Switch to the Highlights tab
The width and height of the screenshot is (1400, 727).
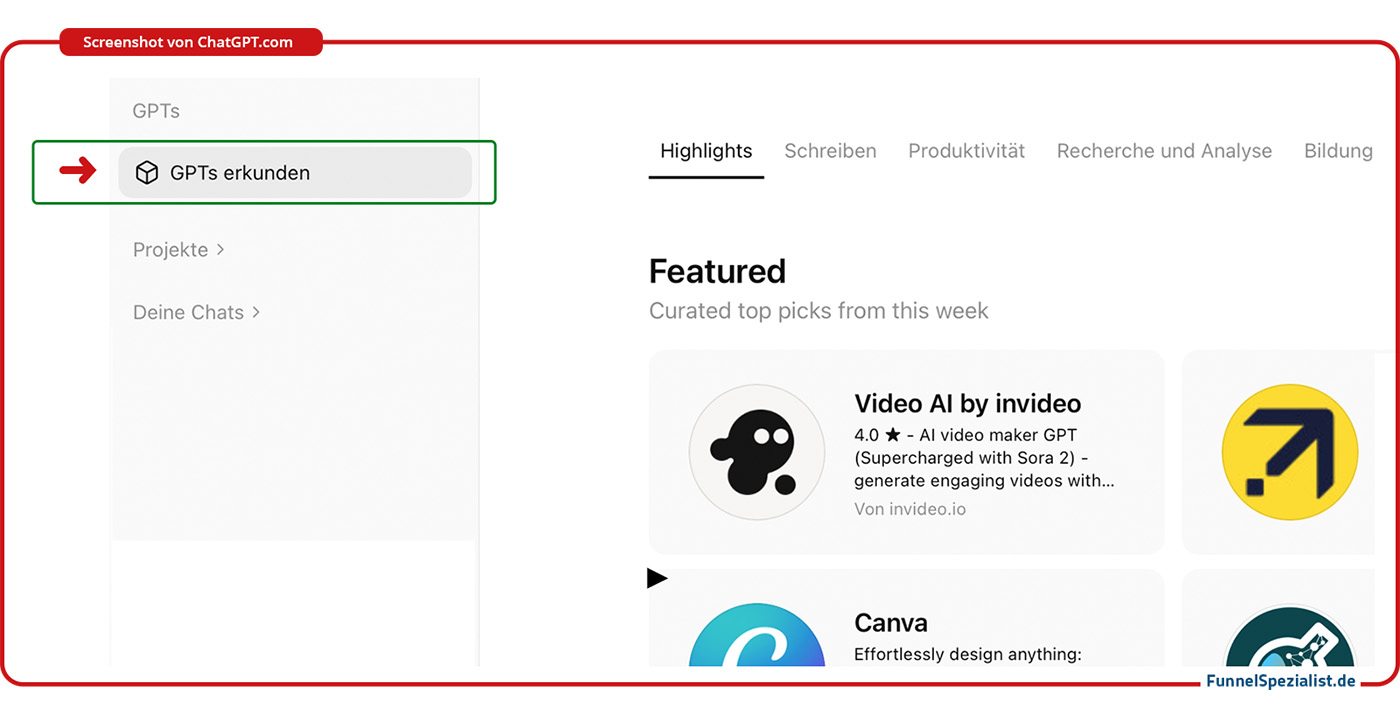pyautogui.click(x=706, y=151)
